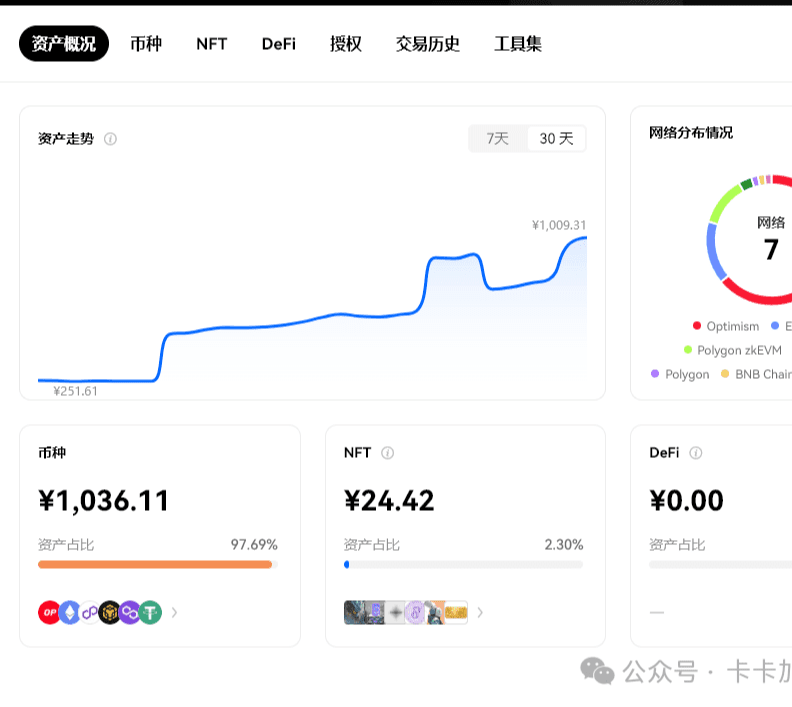Click the info icon beside 资产走势
Screen dimensions: 792x707
110,139
